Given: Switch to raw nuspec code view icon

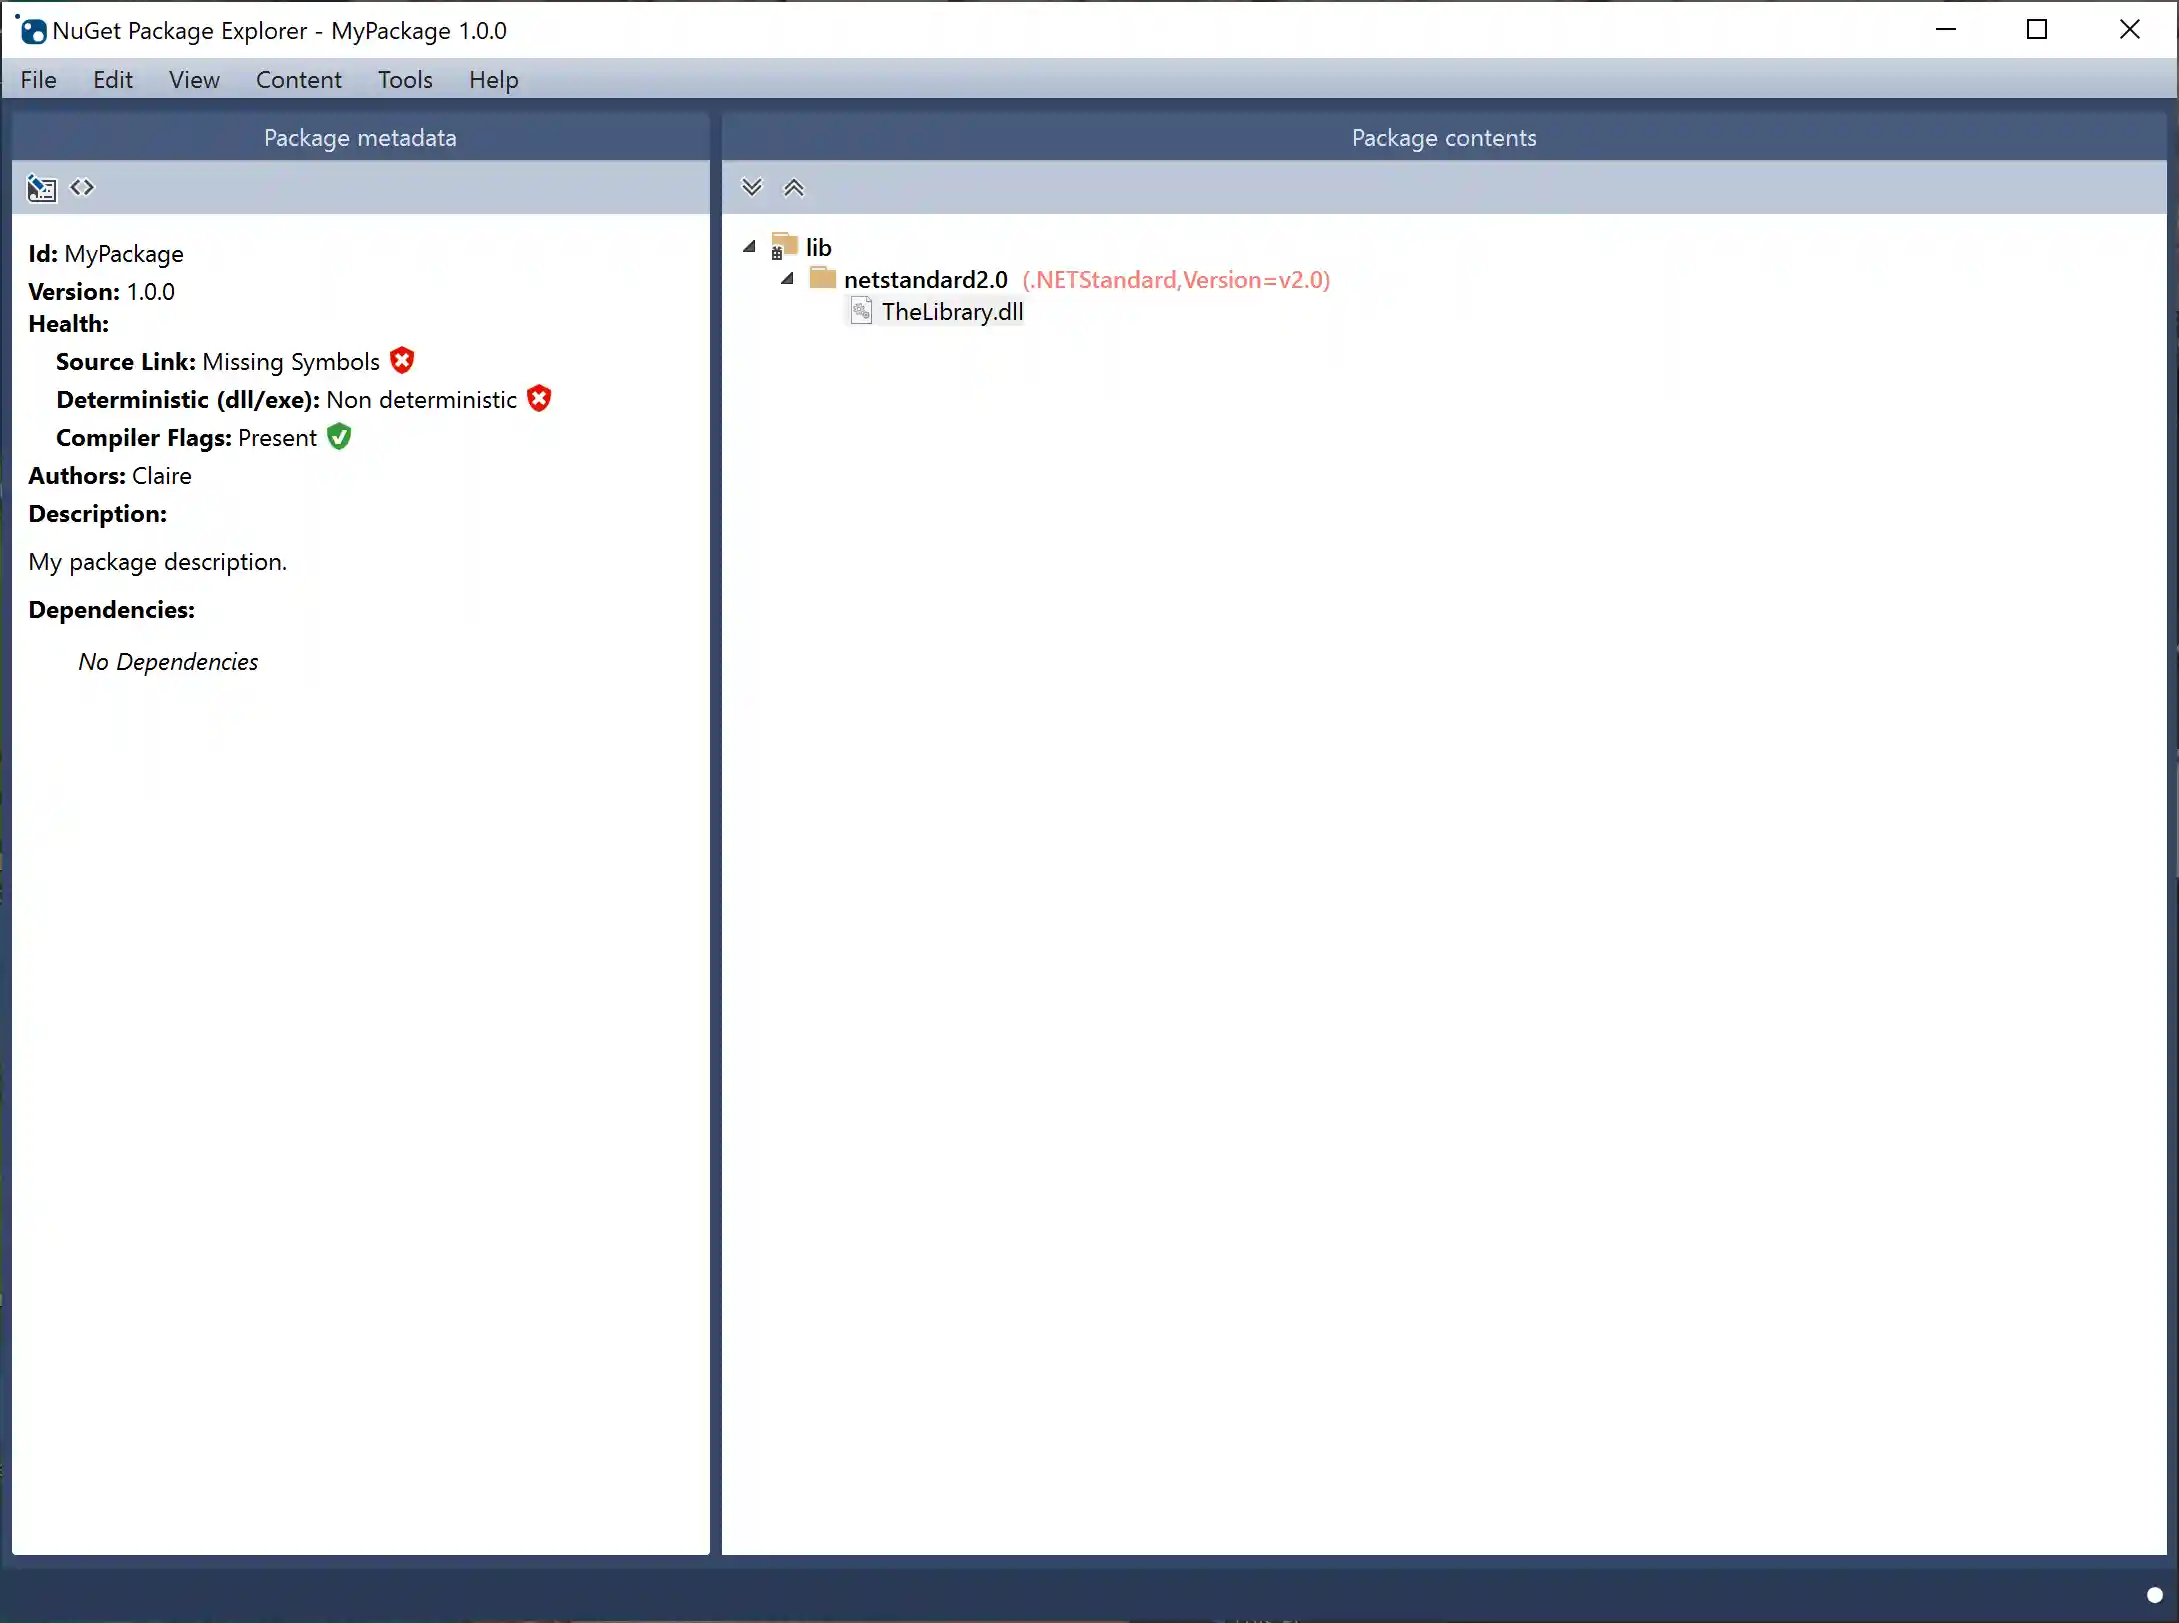Looking at the screenshot, I should pos(82,187).
